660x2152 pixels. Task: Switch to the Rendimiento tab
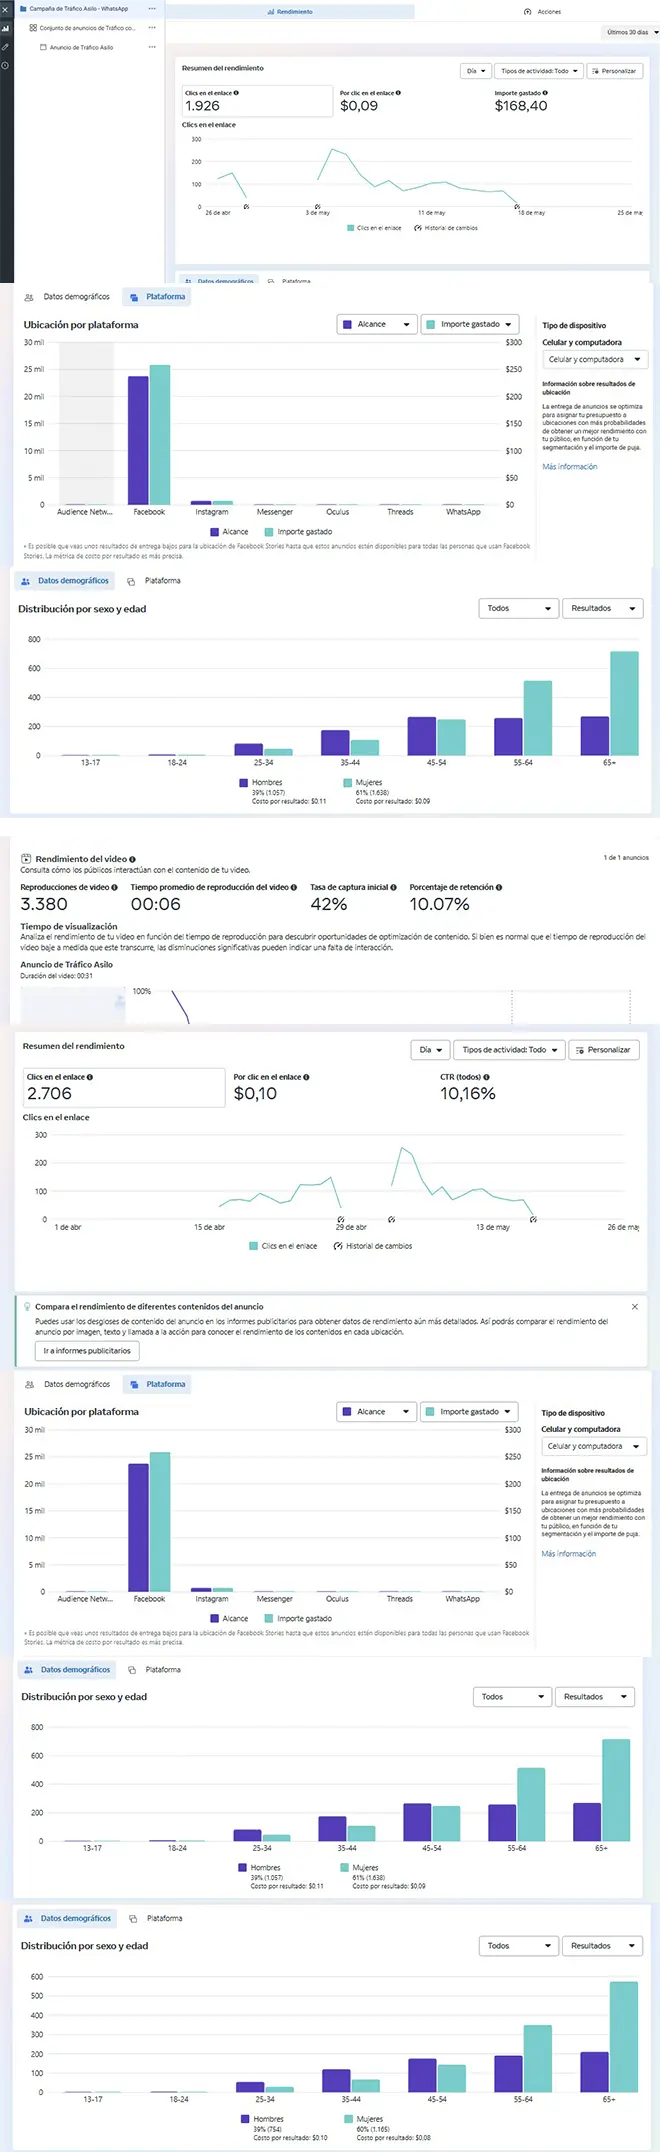click(290, 12)
